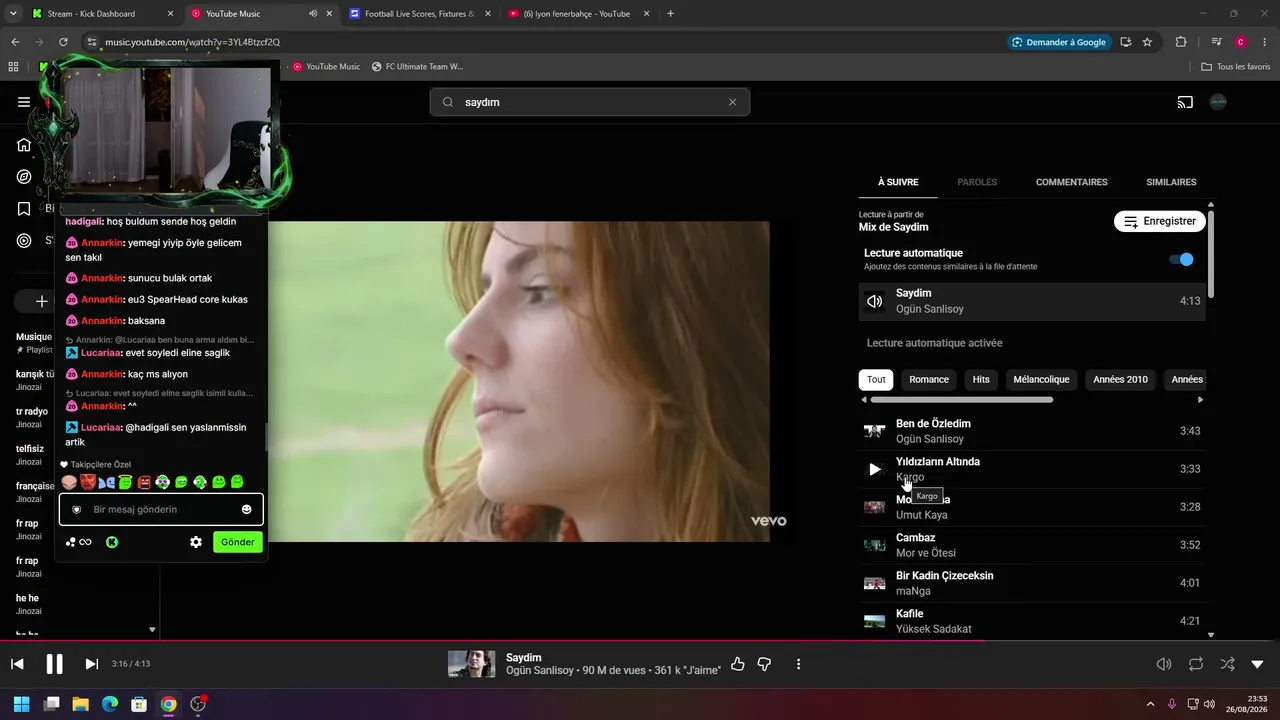
Task: Show hidden system tray icons
Action: coord(1150,704)
